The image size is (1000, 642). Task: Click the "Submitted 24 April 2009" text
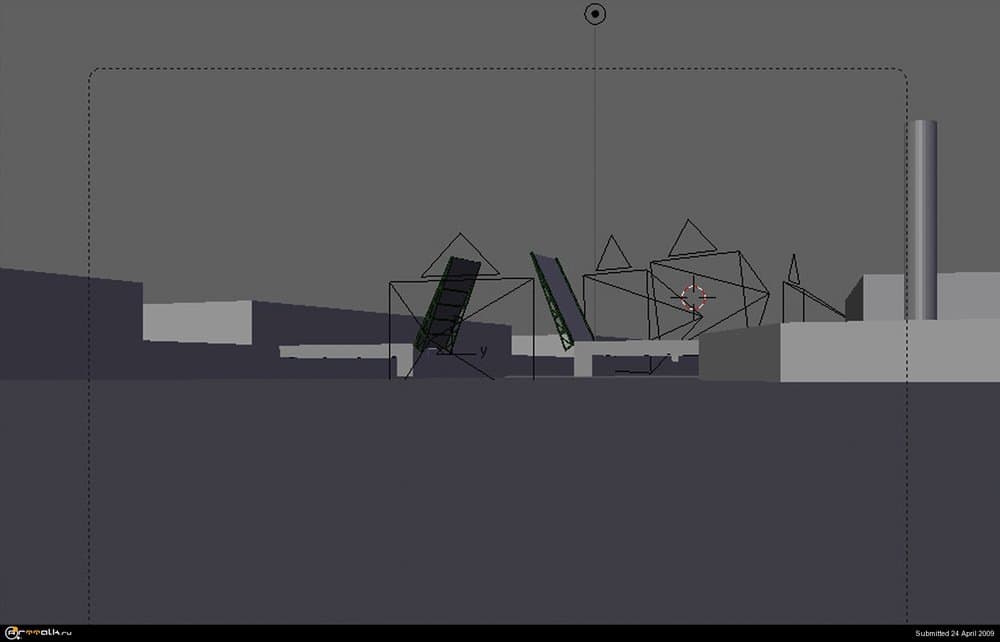coord(954,633)
